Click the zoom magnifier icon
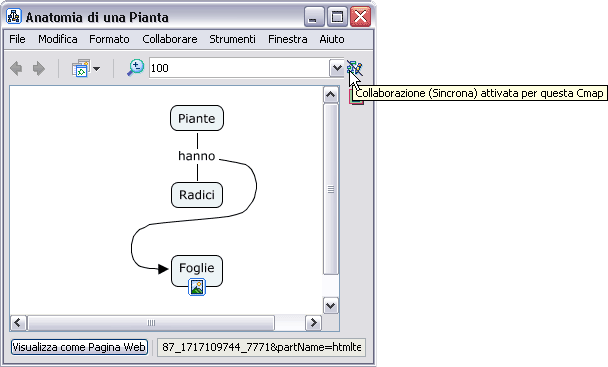Screen dimensions: 608x367 (x=135, y=68)
